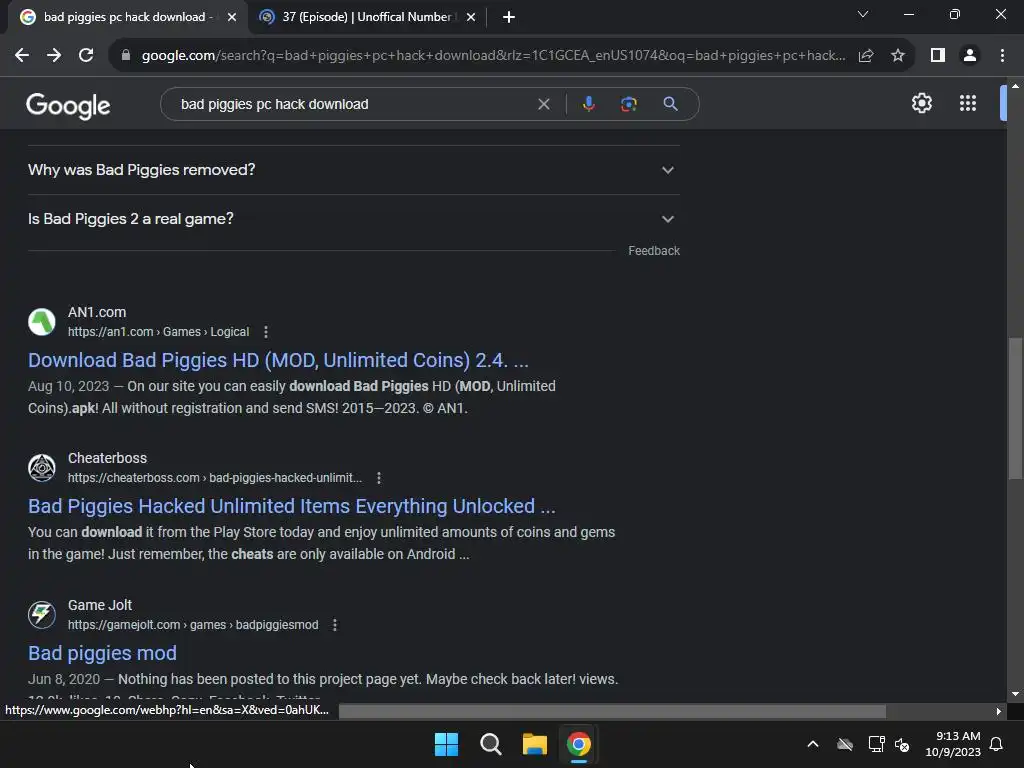Open the browser side panel
The width and height of the screenshot is (1024, 768).
[x=938, y=56]
